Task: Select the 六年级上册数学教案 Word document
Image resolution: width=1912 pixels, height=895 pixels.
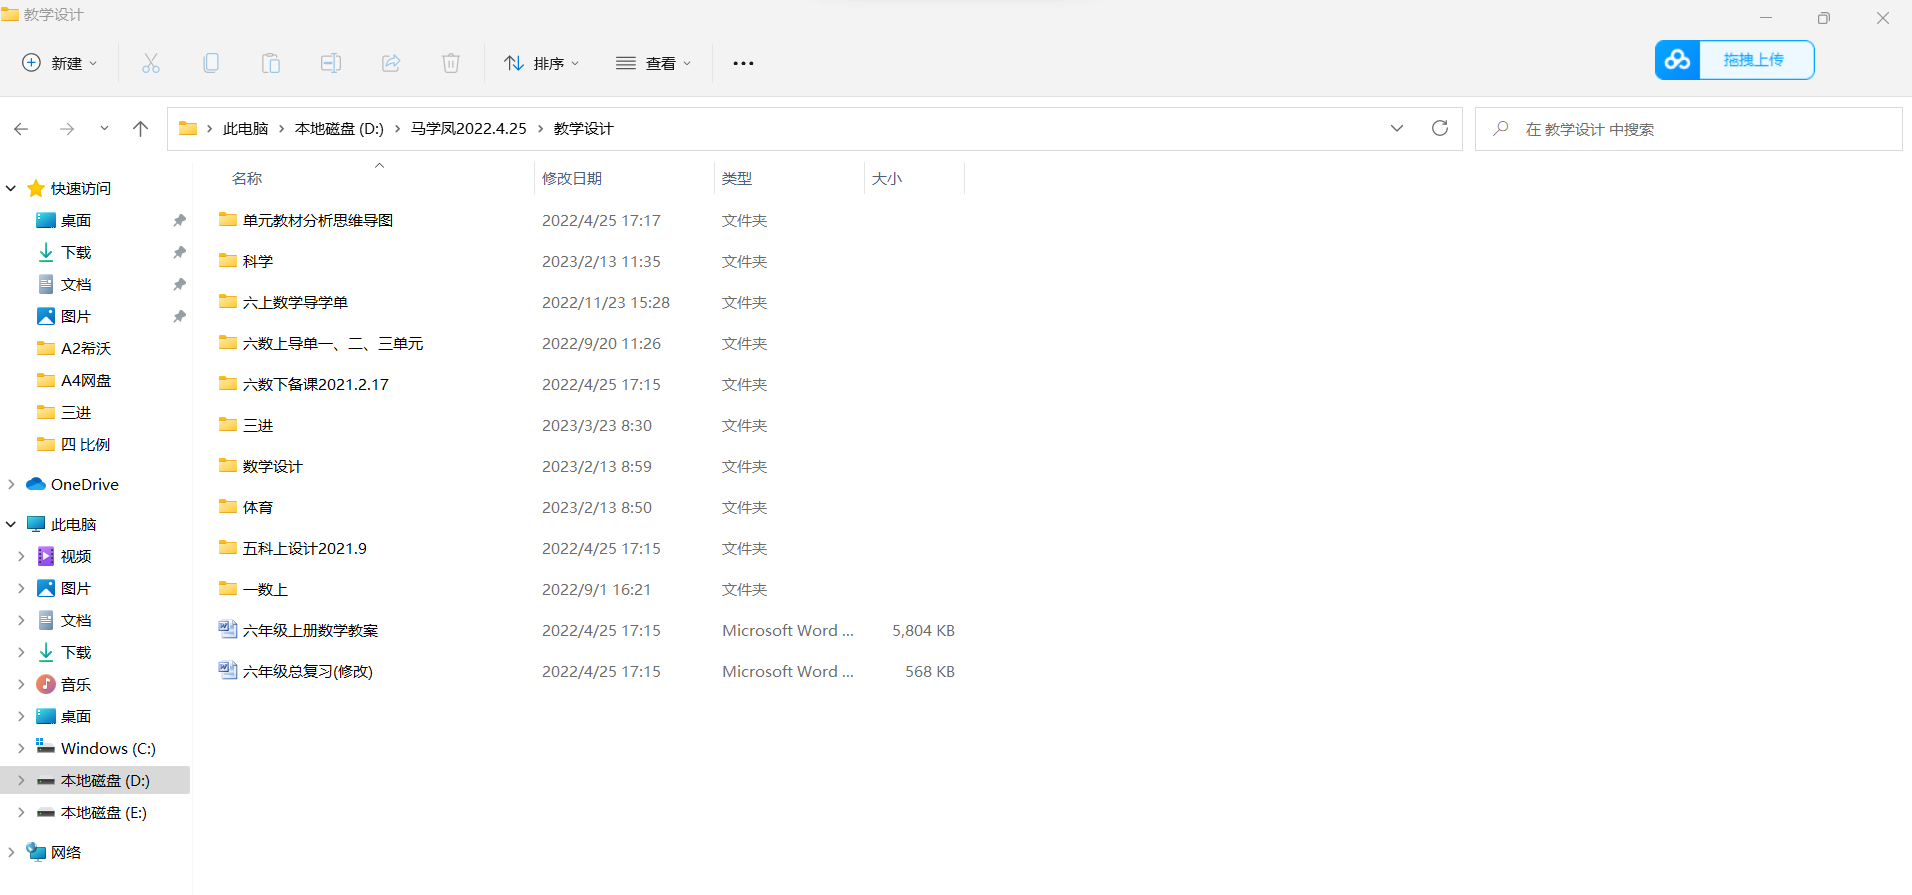Action: (x=310, y=630)
